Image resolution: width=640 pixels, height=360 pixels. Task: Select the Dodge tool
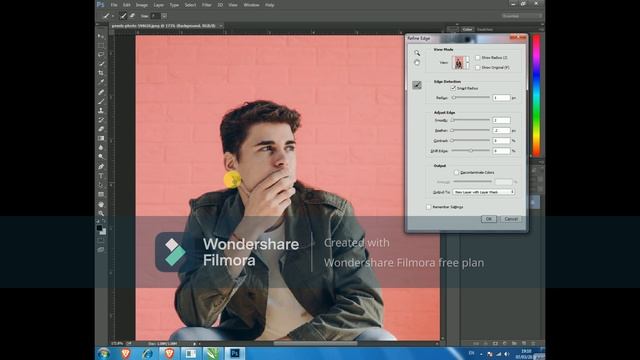point(101,157)
